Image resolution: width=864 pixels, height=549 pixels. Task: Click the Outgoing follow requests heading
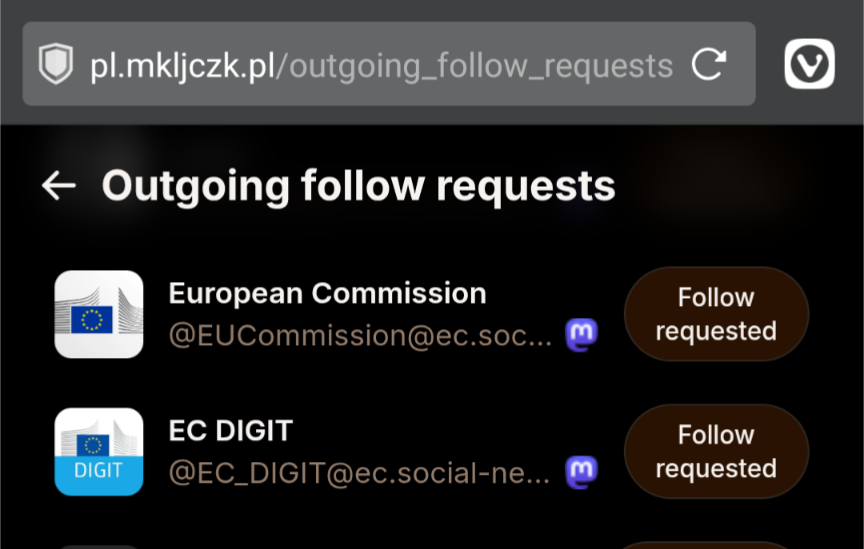pos(358,186)
